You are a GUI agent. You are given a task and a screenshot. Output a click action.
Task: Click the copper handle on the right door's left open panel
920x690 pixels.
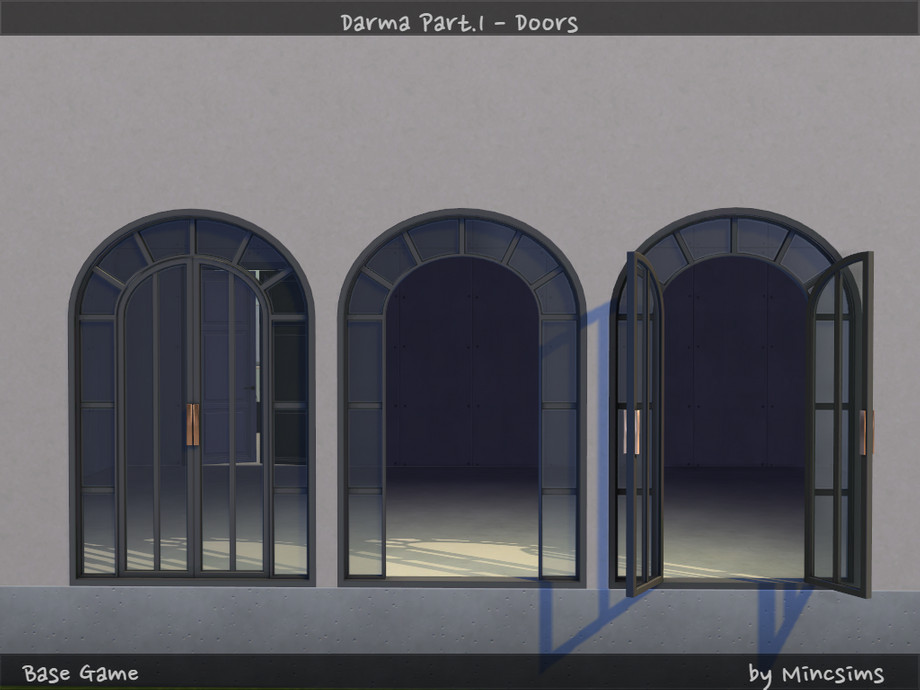tap(634, 431)
